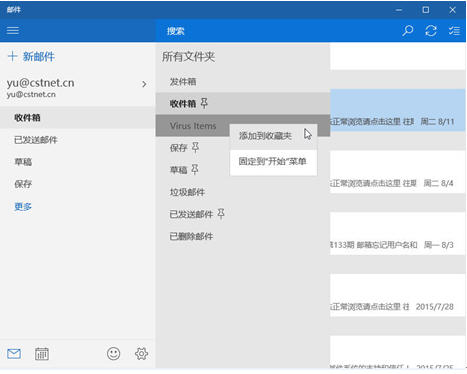467x374 pixels.
Task: Open 已删除邮件 folder
Action: (243, 236)
